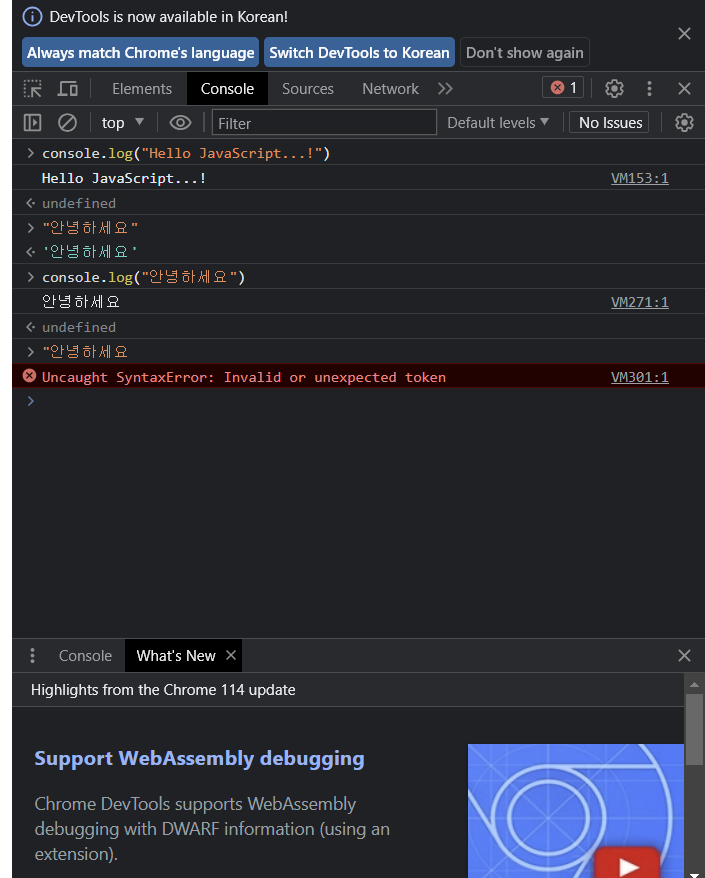Open the DevTools settings gear
Viewport: 705px width, 878px height.
point(614,88)
